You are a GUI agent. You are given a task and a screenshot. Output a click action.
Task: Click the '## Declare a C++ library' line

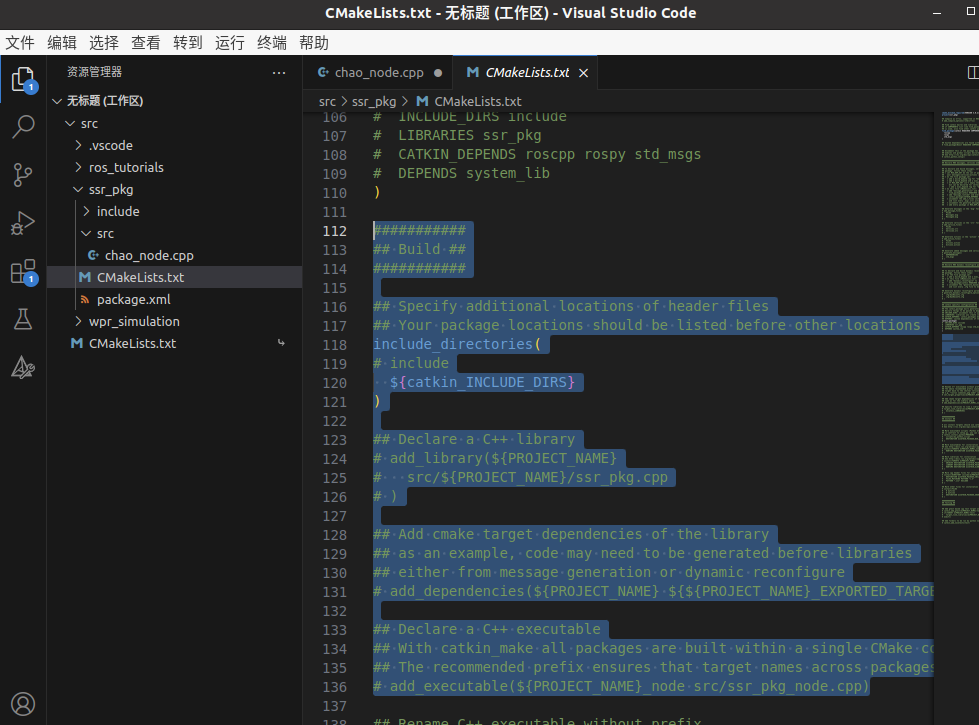point(474,439)
